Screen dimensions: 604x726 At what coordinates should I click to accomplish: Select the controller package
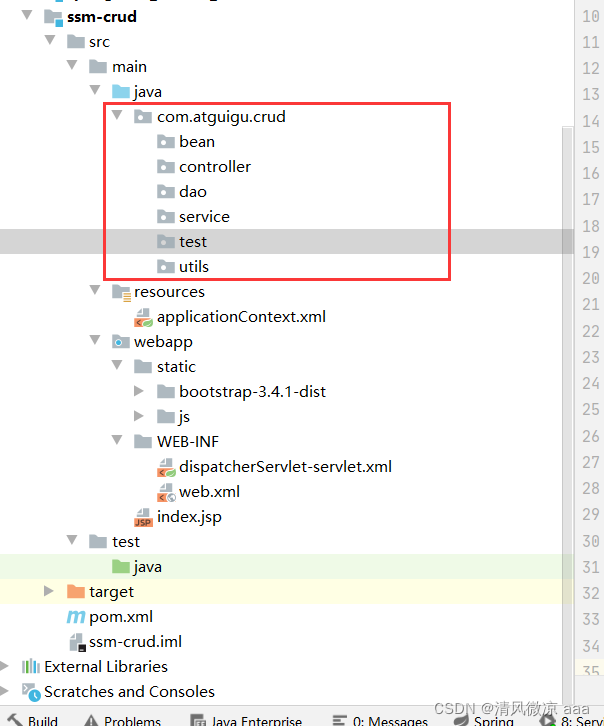pos(215,166)
